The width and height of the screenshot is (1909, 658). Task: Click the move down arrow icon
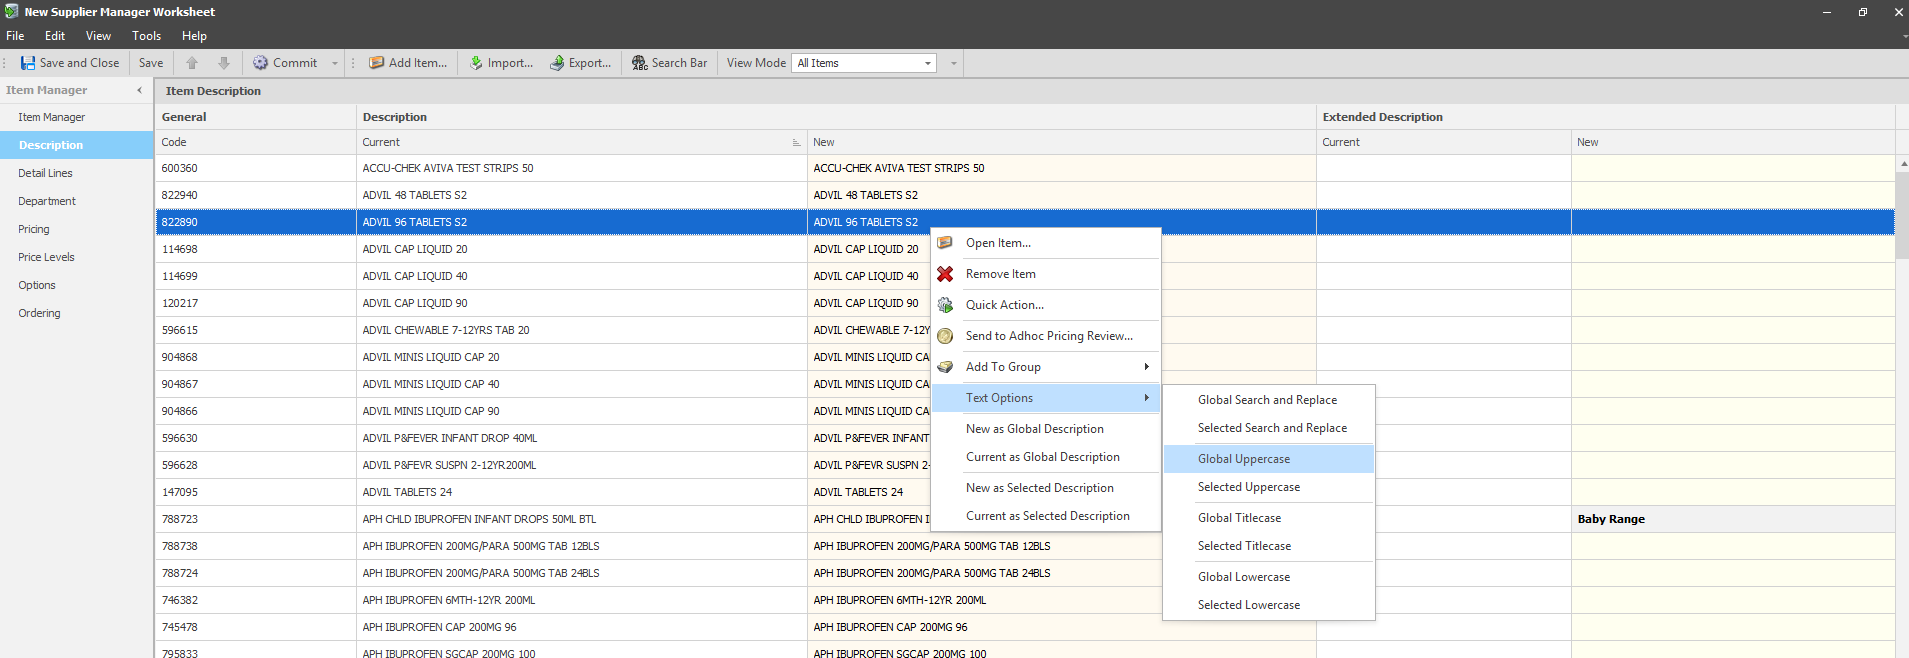[x=224, y=63]
